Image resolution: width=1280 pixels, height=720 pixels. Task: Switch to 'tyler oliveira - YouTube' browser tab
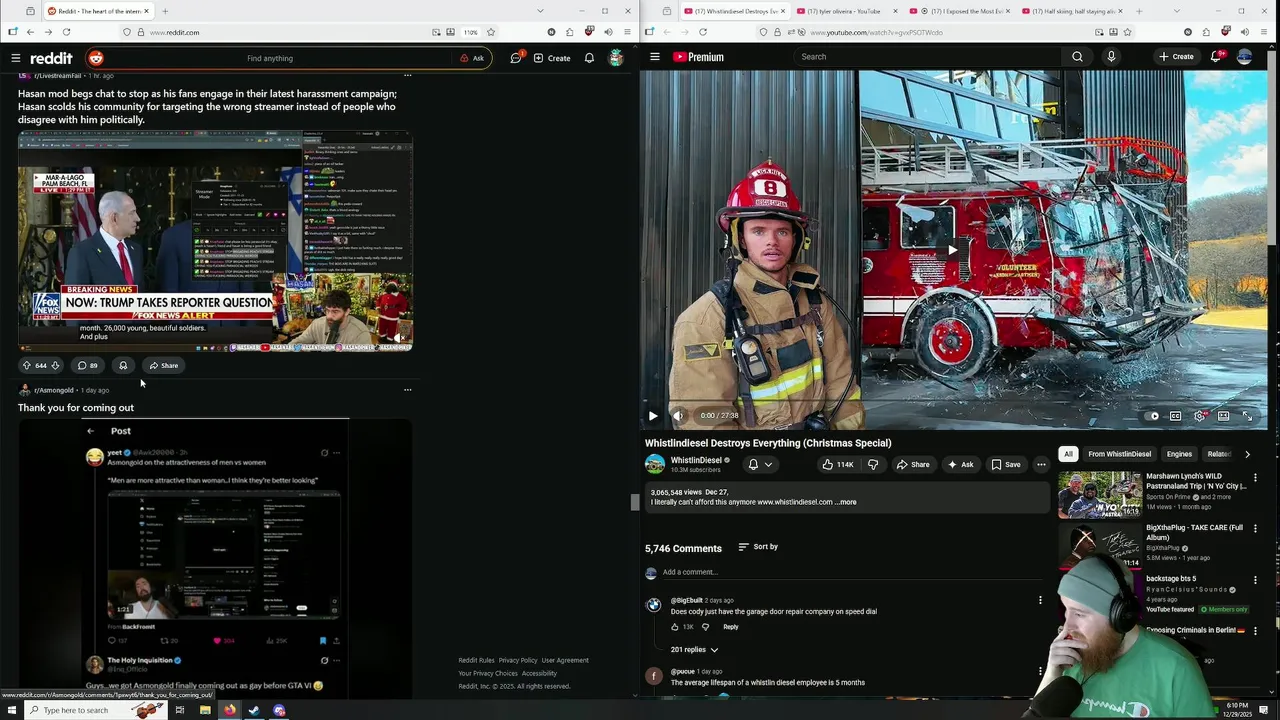point(843,11)
